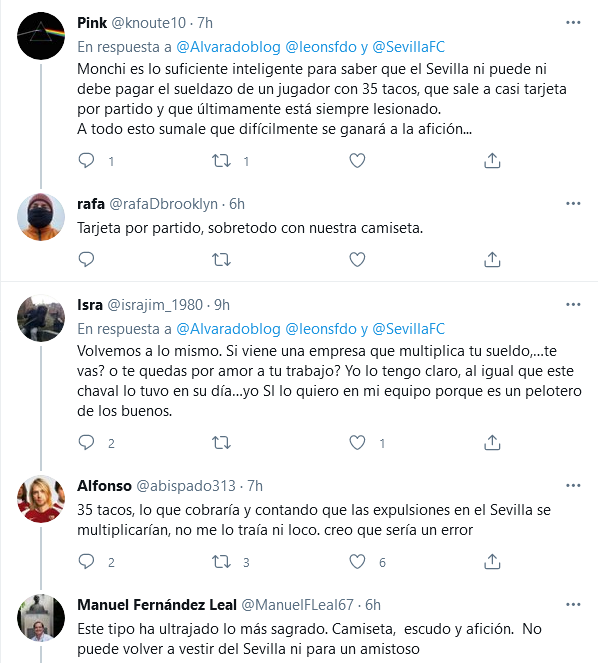This screenshot has width=598, height=663.
Task: Open more options for Pink's tweet
Action: tap(573, 22)
